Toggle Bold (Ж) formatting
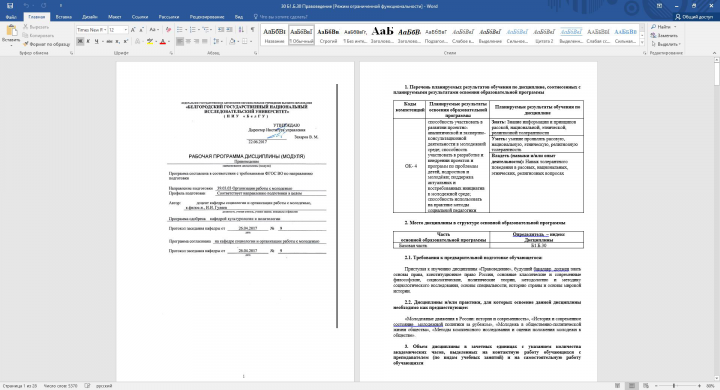The height and width of the screenshot is (390, 720). (x=80, y=41)
